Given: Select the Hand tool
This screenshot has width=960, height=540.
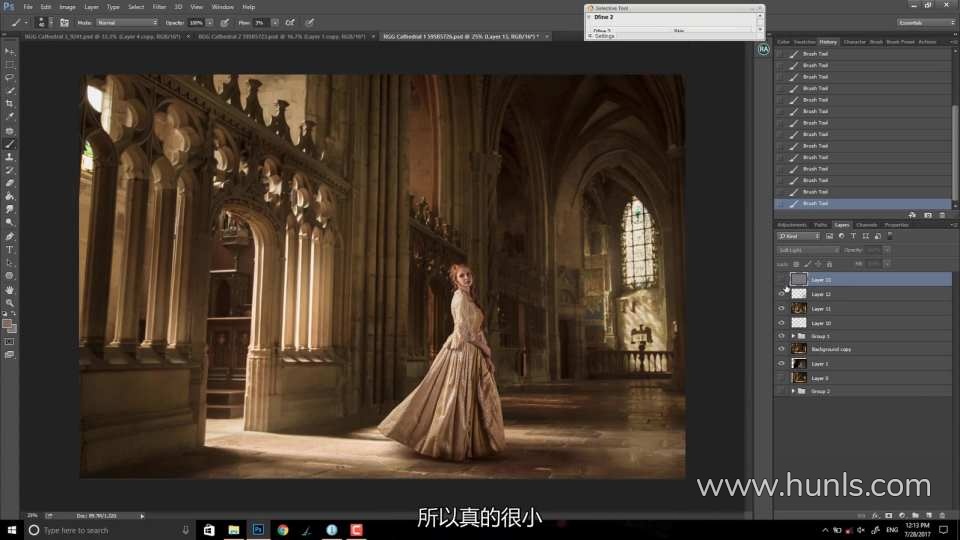Looking at the screenshot, I should (10, 289).
